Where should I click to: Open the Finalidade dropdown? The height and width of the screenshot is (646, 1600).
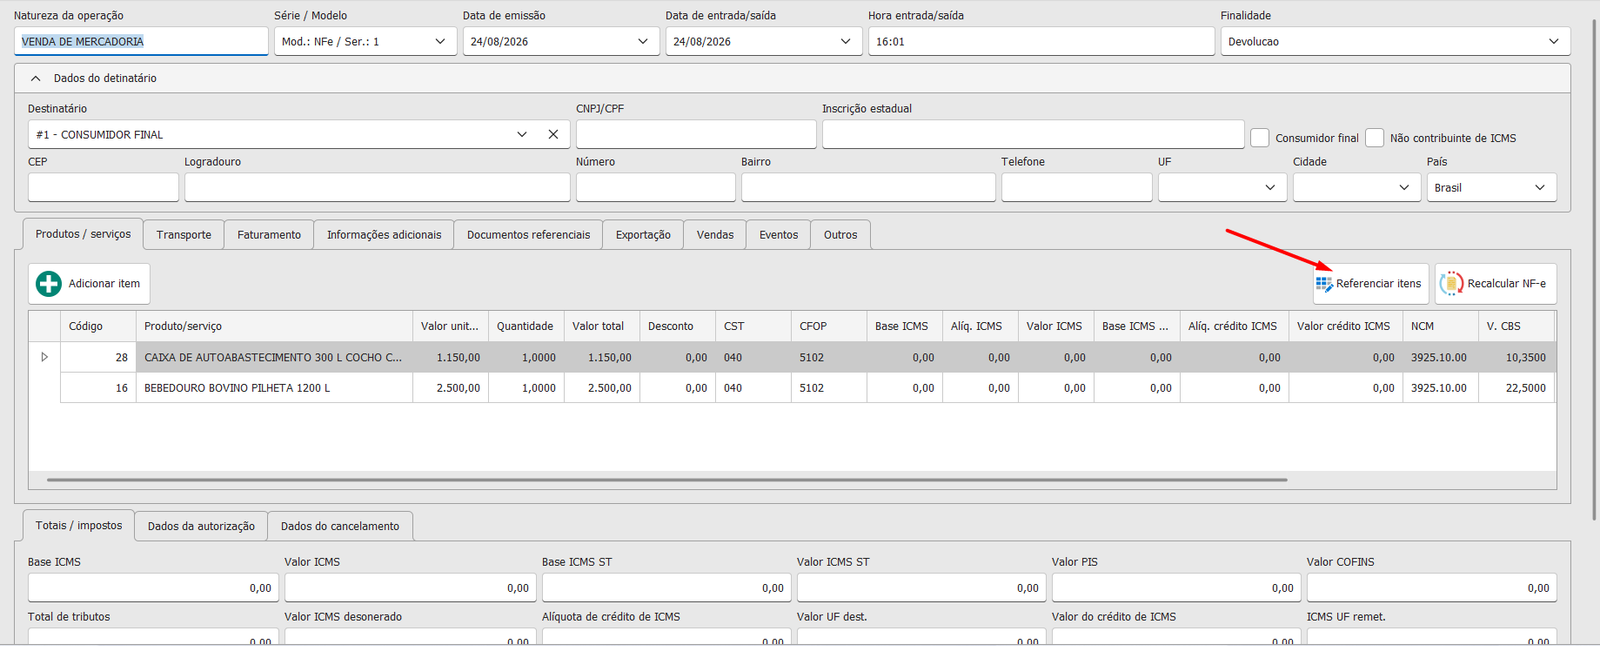(x=1554, y=41)
